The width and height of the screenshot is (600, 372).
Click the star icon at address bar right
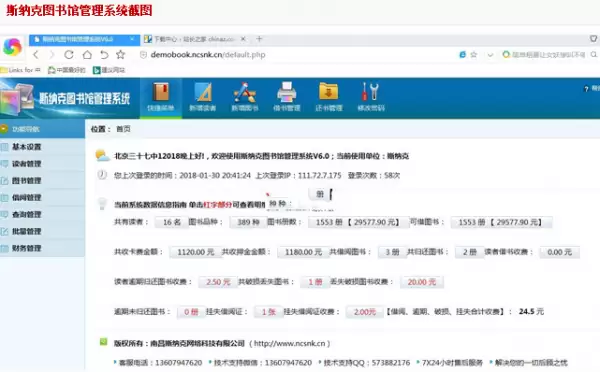tap(474, 55)
